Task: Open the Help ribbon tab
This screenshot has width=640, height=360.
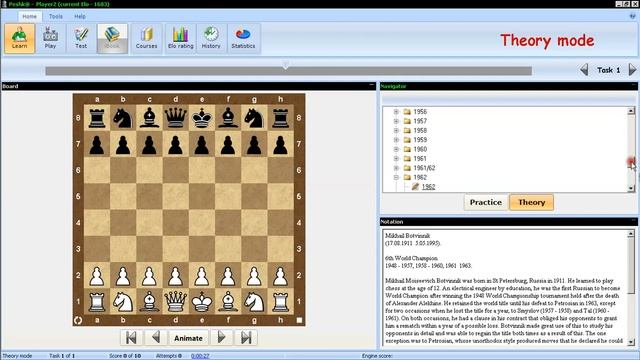Action: (80, 16)
